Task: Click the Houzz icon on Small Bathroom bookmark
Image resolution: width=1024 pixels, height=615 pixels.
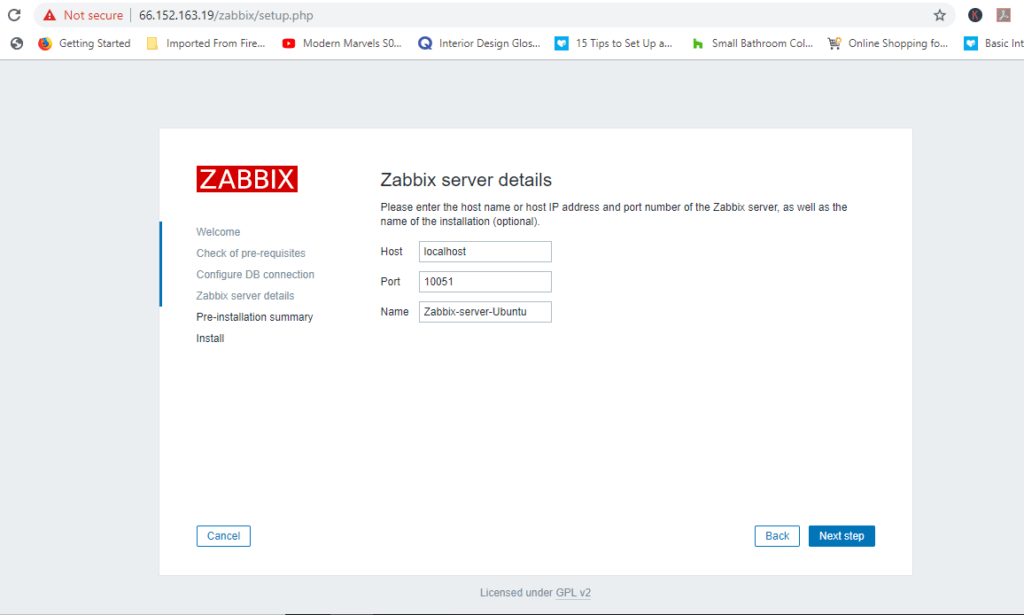Action: [x=698, y=43]
